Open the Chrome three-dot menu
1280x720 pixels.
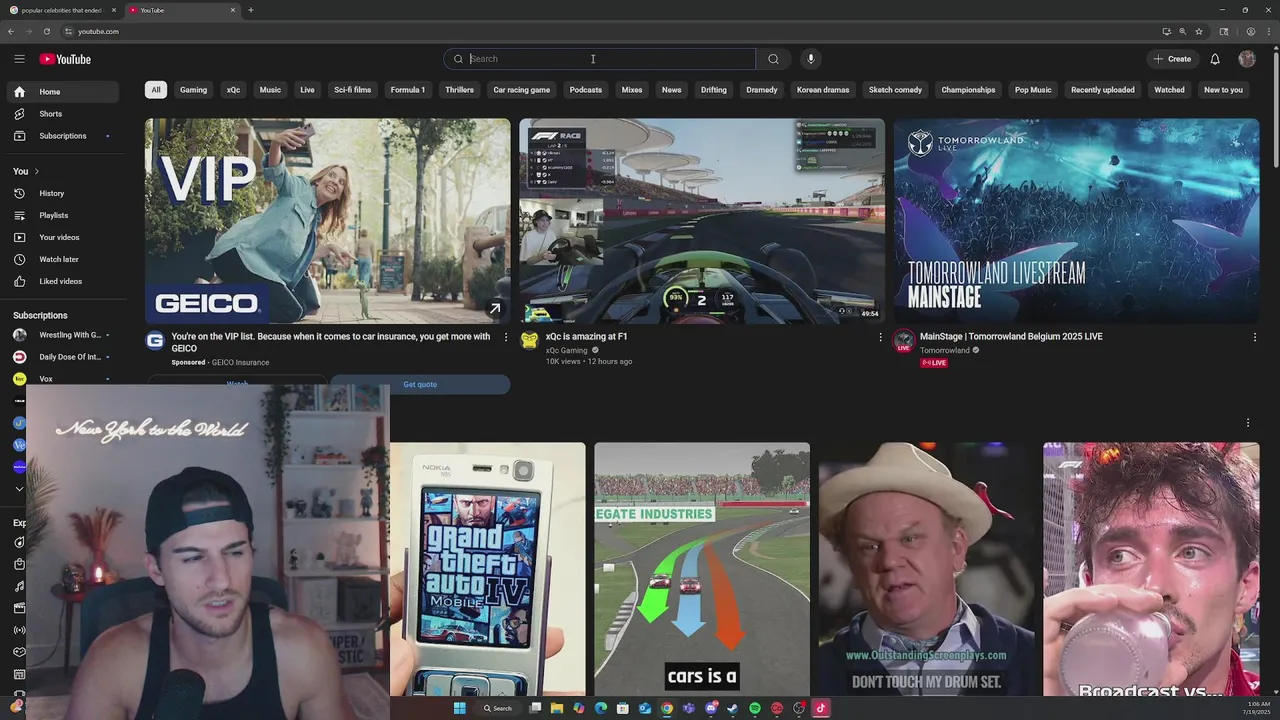click(1268, 31)
